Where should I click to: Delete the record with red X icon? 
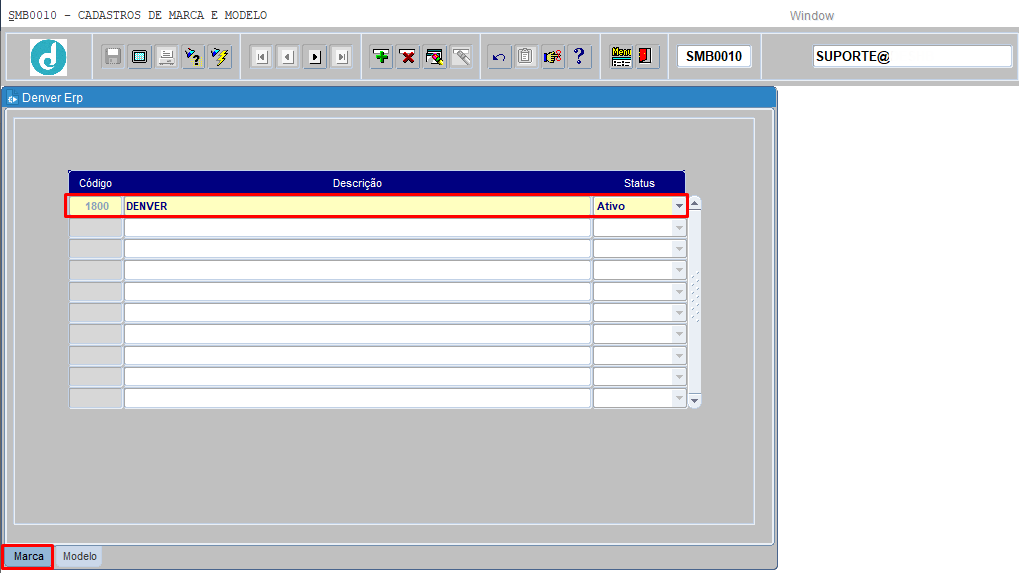408,57
